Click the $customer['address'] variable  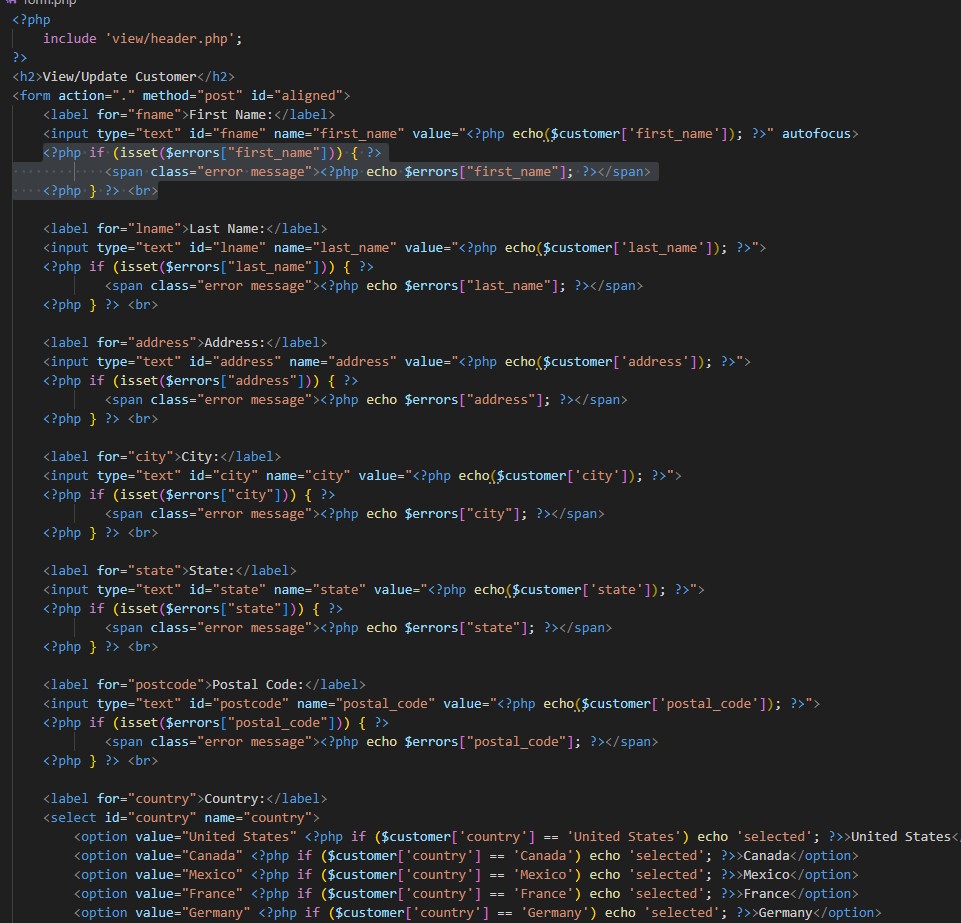(619, 362)
